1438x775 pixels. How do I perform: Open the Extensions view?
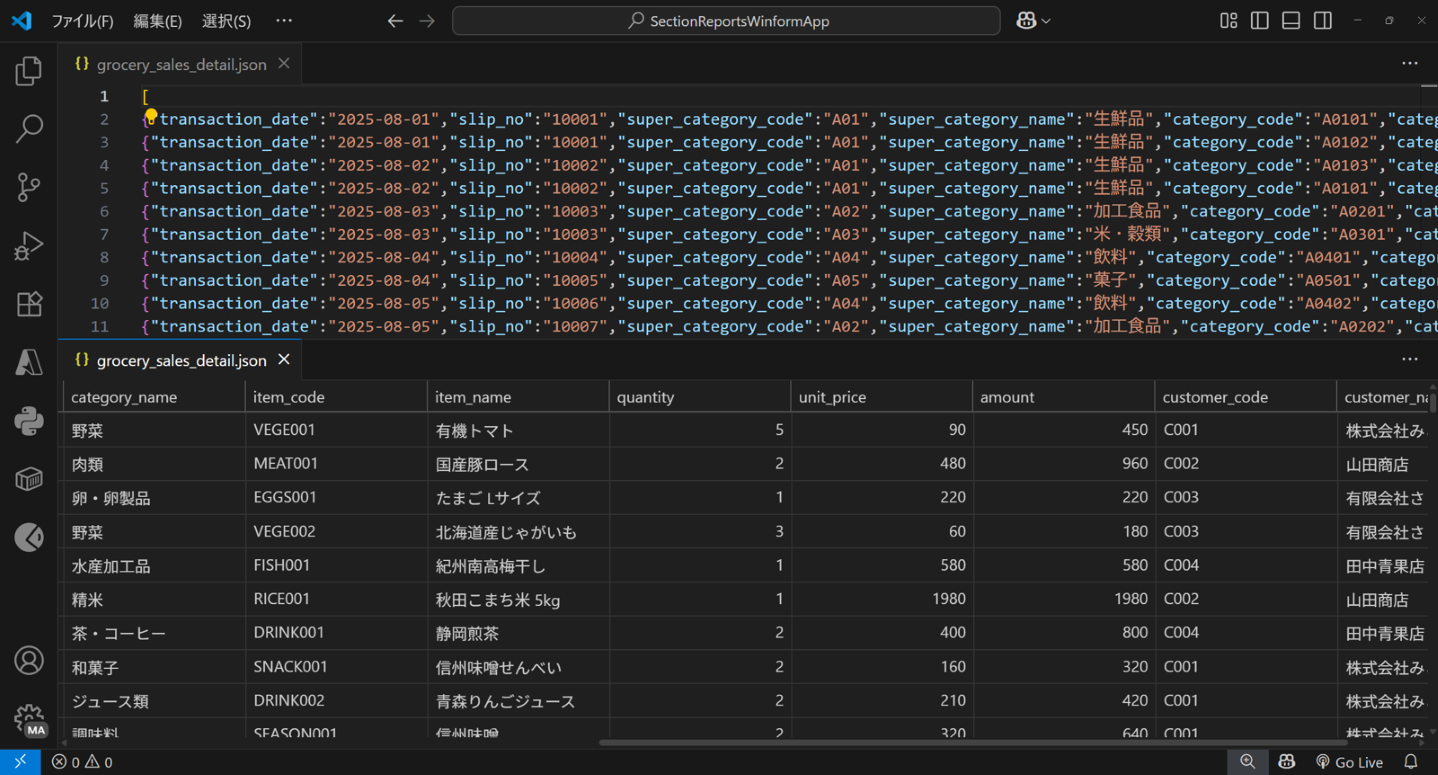[29, 304]
